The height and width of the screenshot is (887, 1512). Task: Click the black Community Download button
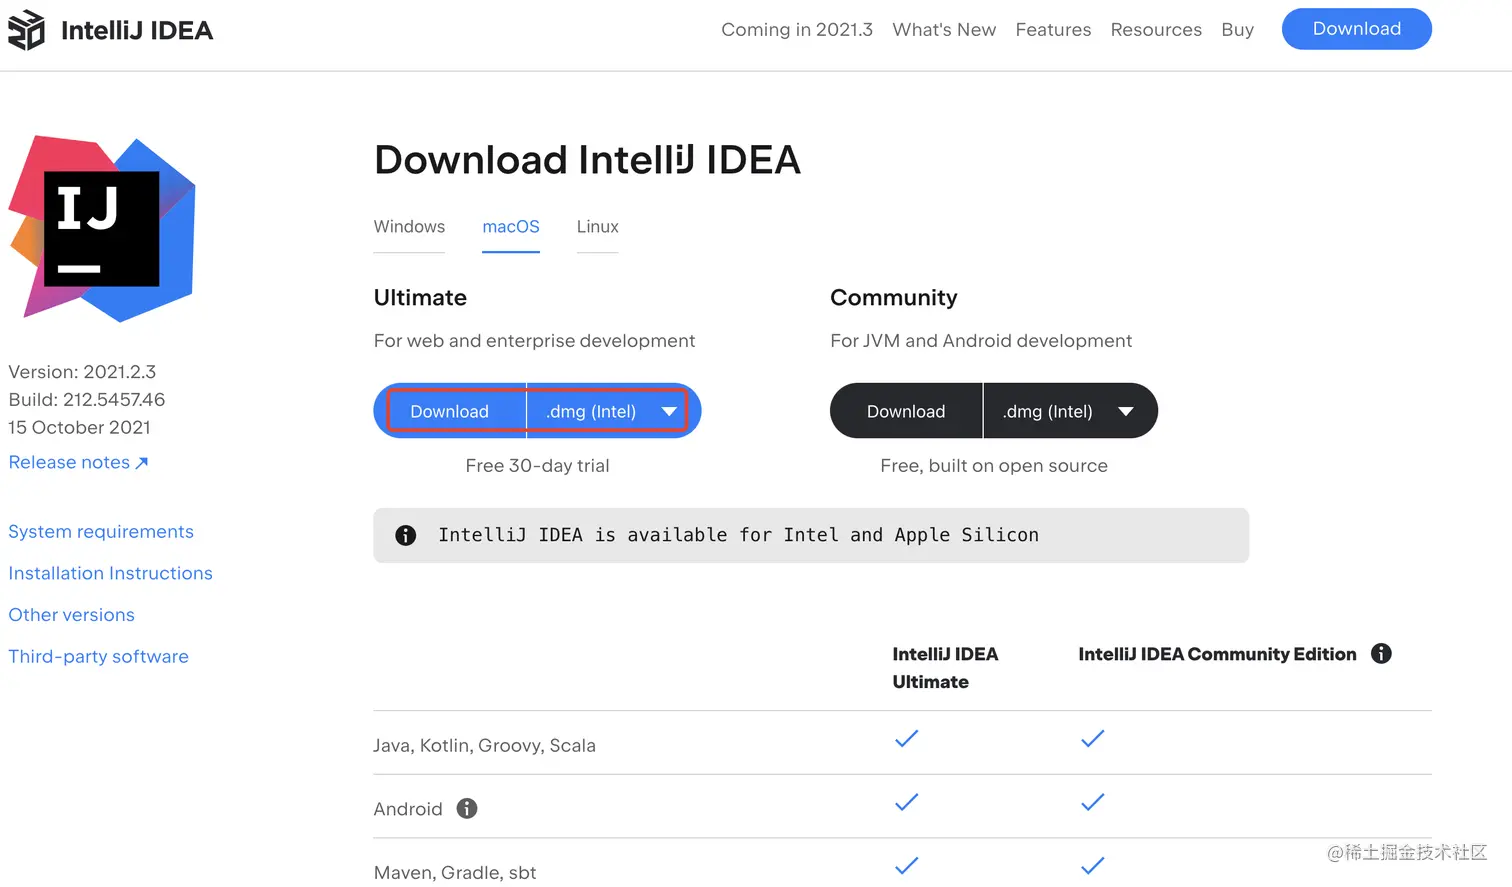[x=906, y=411]
